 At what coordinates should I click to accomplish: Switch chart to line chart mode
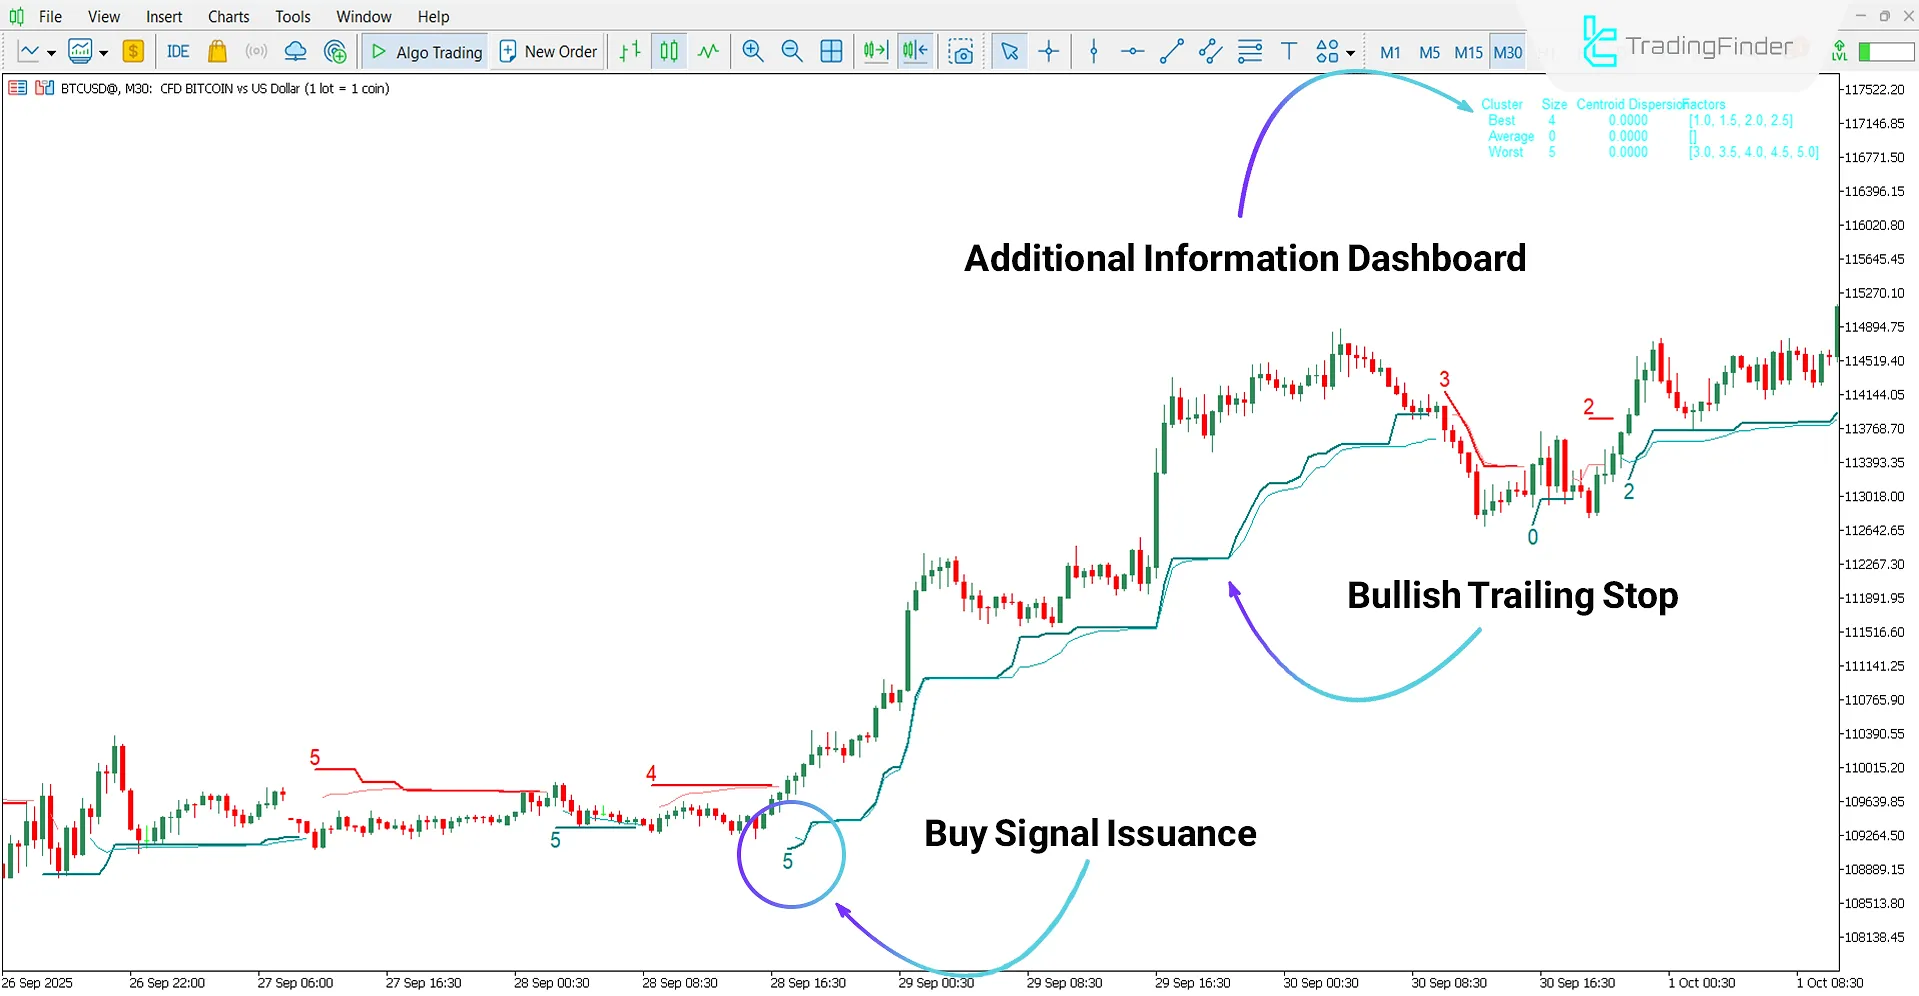[708, 51]
